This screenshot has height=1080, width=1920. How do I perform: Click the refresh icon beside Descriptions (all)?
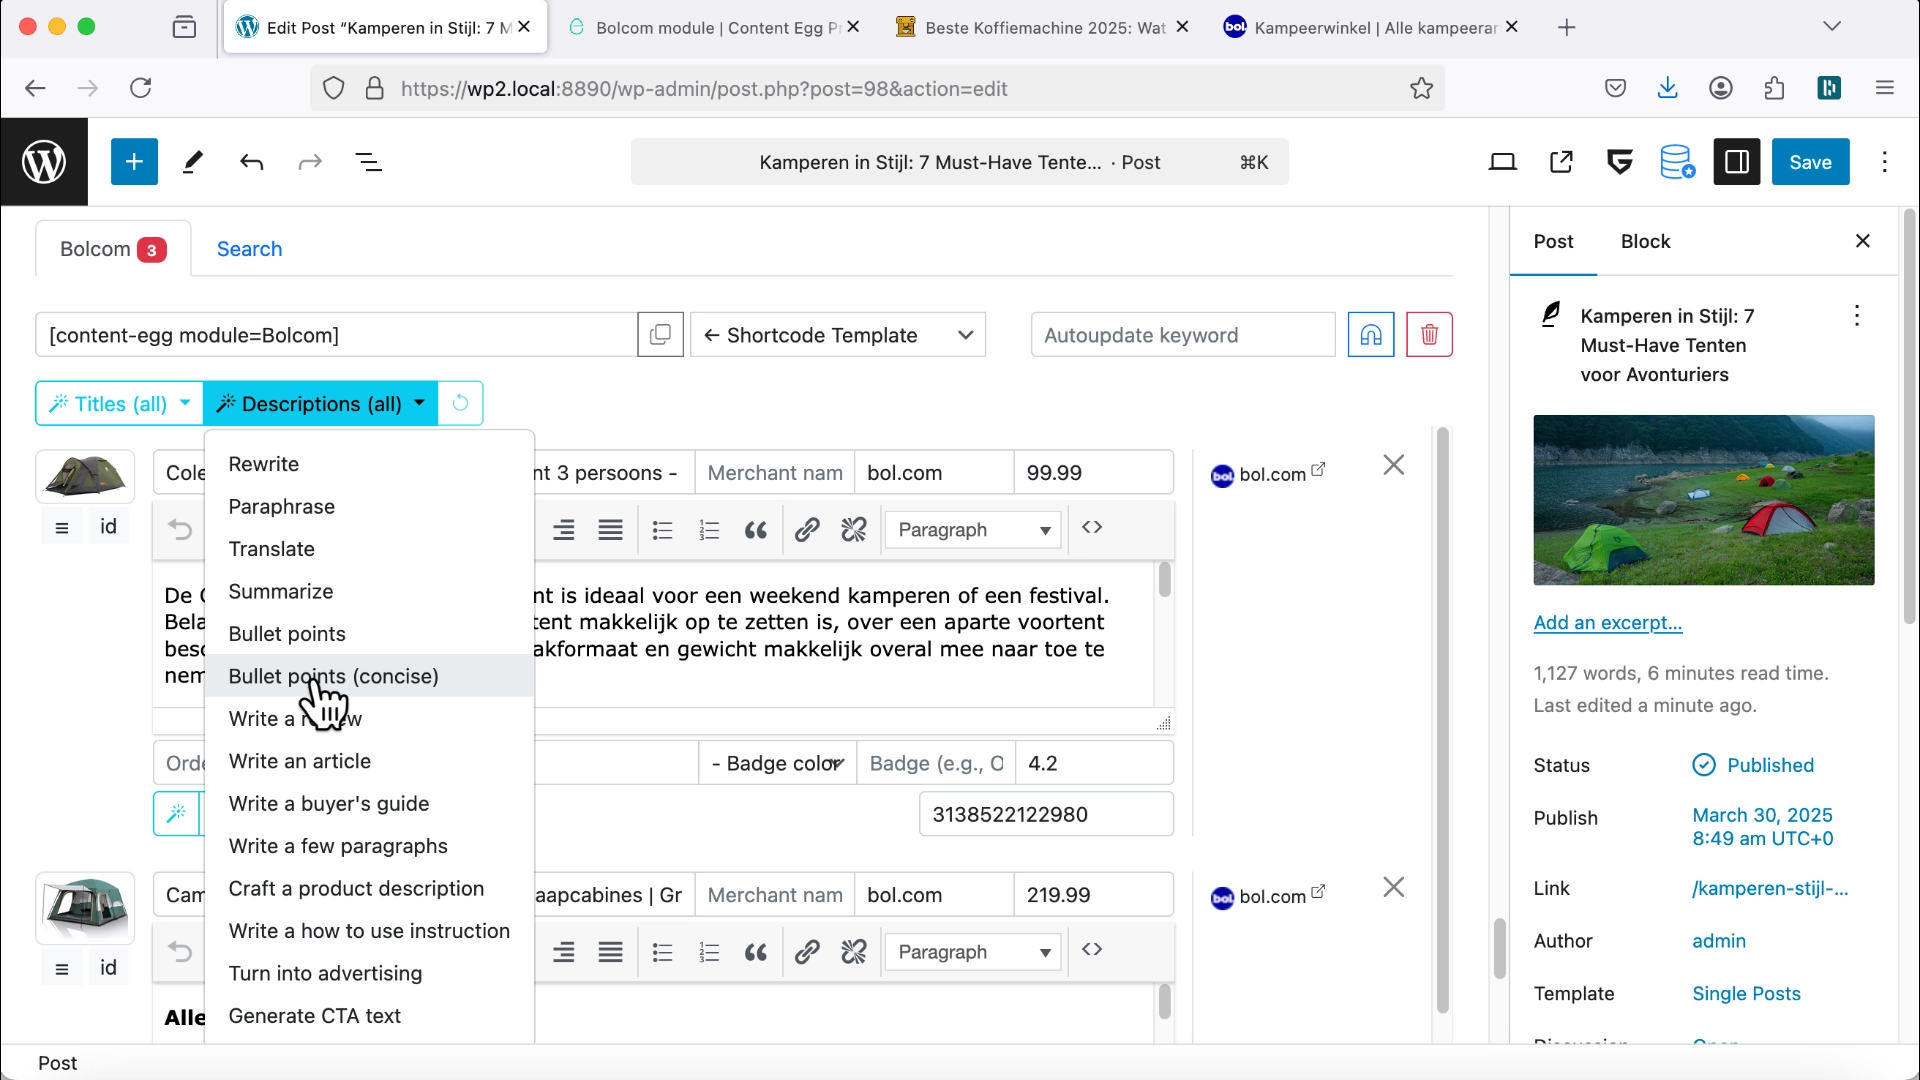[x=460, y=403]
